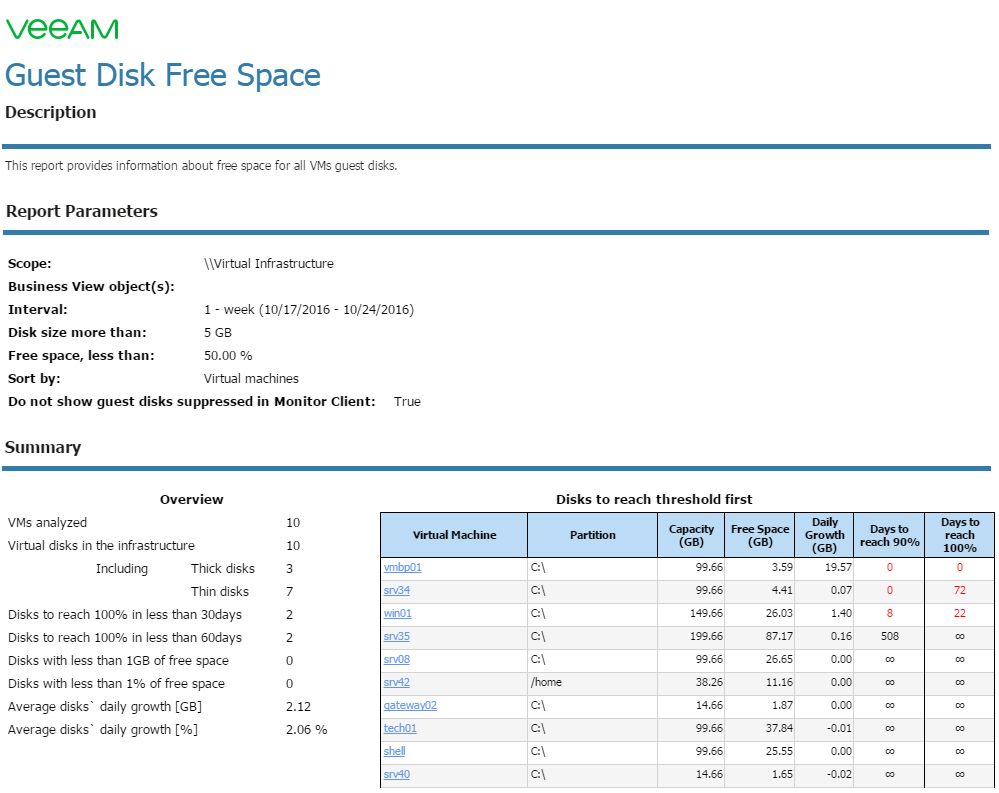
Task: Click the Partition column header
Action: [593, 535]
